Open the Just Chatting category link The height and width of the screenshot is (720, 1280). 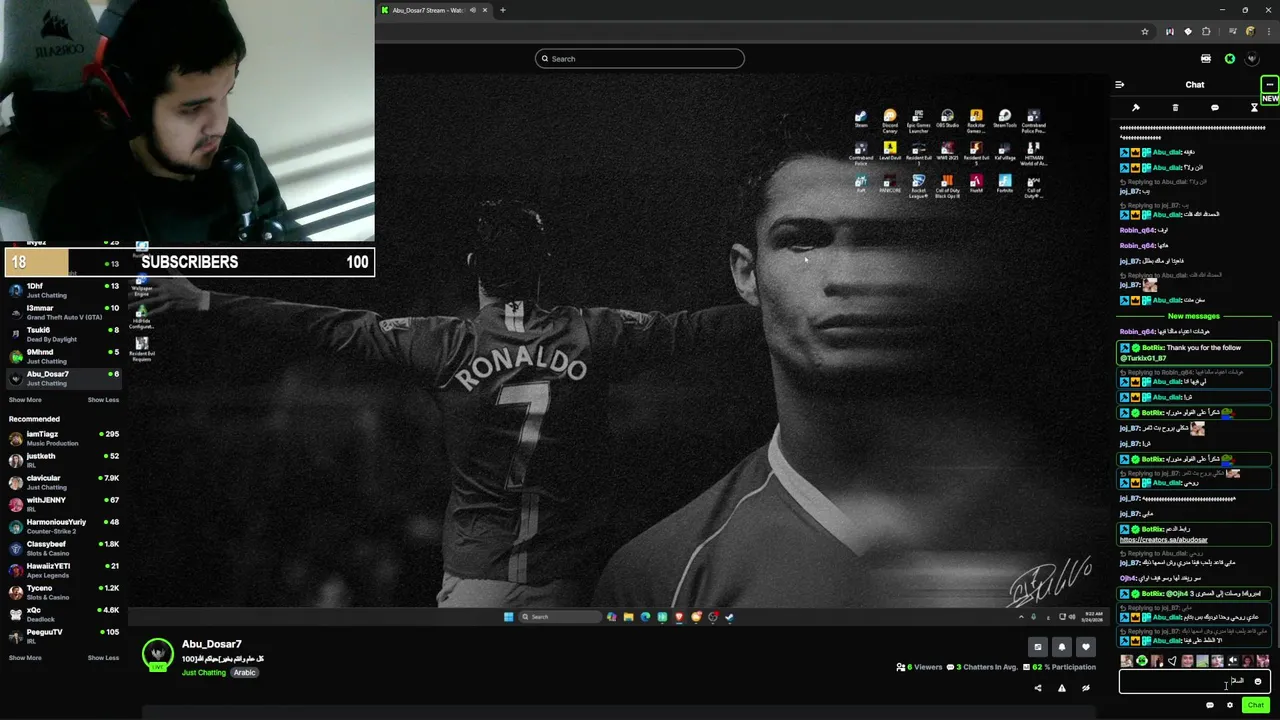click(x=204, y=673)
